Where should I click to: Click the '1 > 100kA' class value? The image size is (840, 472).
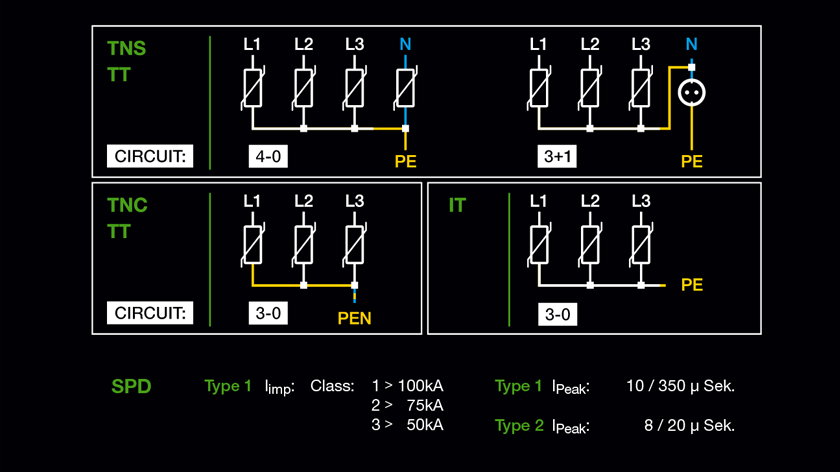tap(407, 386)
